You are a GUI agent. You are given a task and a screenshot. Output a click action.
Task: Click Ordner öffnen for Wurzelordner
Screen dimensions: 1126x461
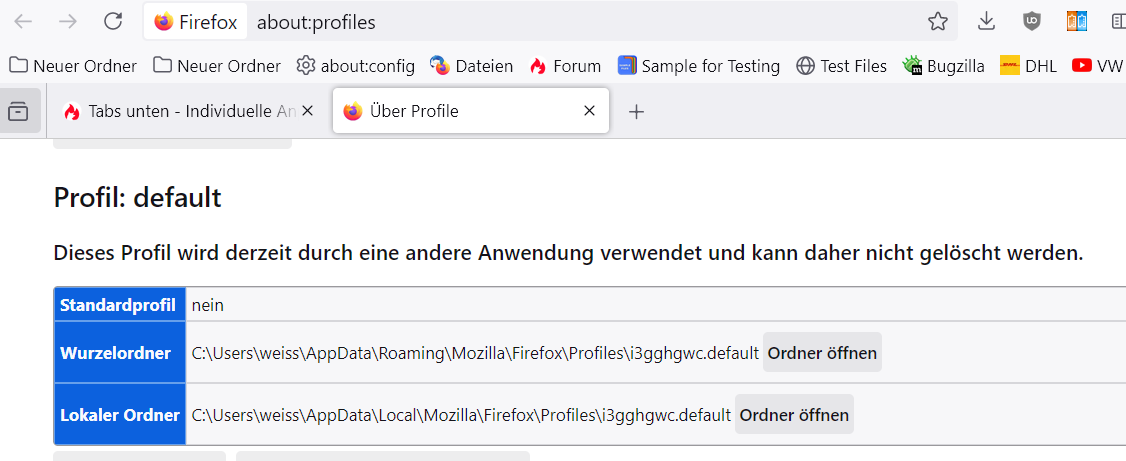[822, 352]
